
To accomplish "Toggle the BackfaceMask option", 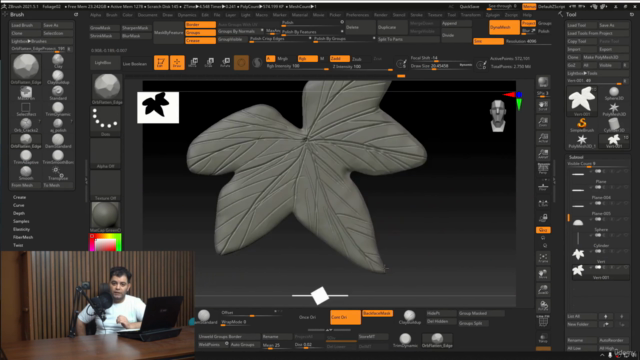I will point(377,313).
